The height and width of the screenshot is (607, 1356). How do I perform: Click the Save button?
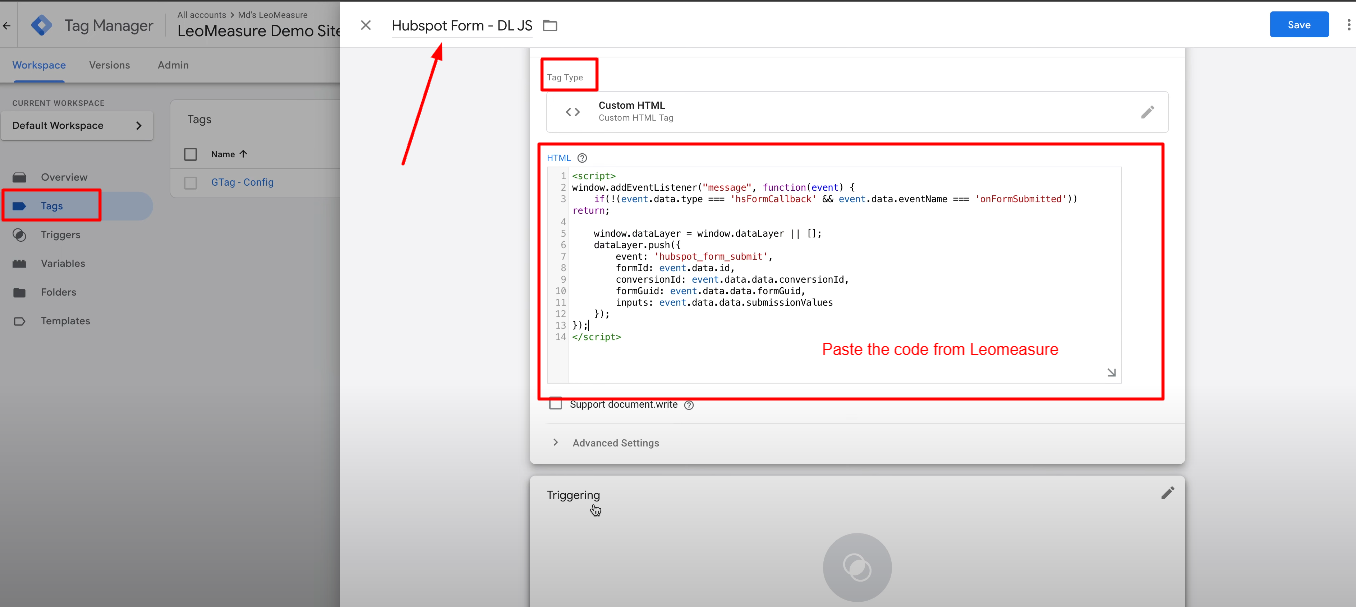point(1299,23)
